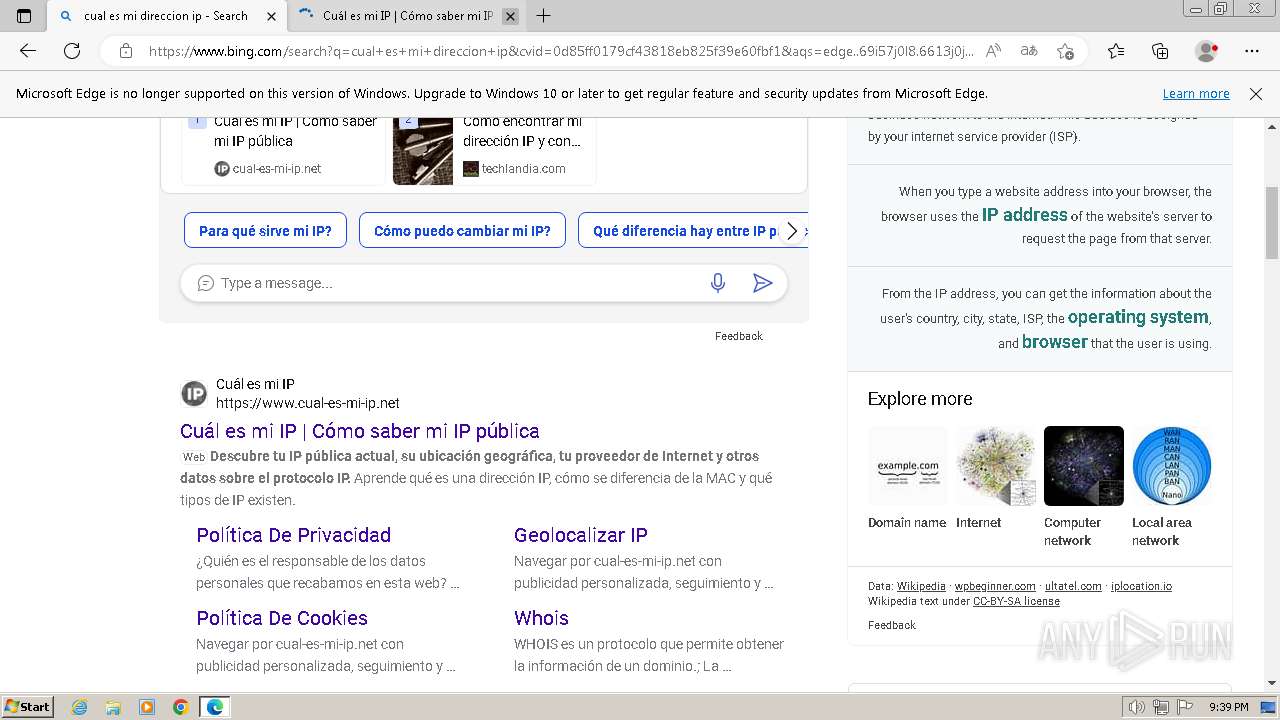This screenshot has width=1280, height=720.
Task: Open the Computer network thumbnail
Action: pyautogui.click(x=1084, y=466)
